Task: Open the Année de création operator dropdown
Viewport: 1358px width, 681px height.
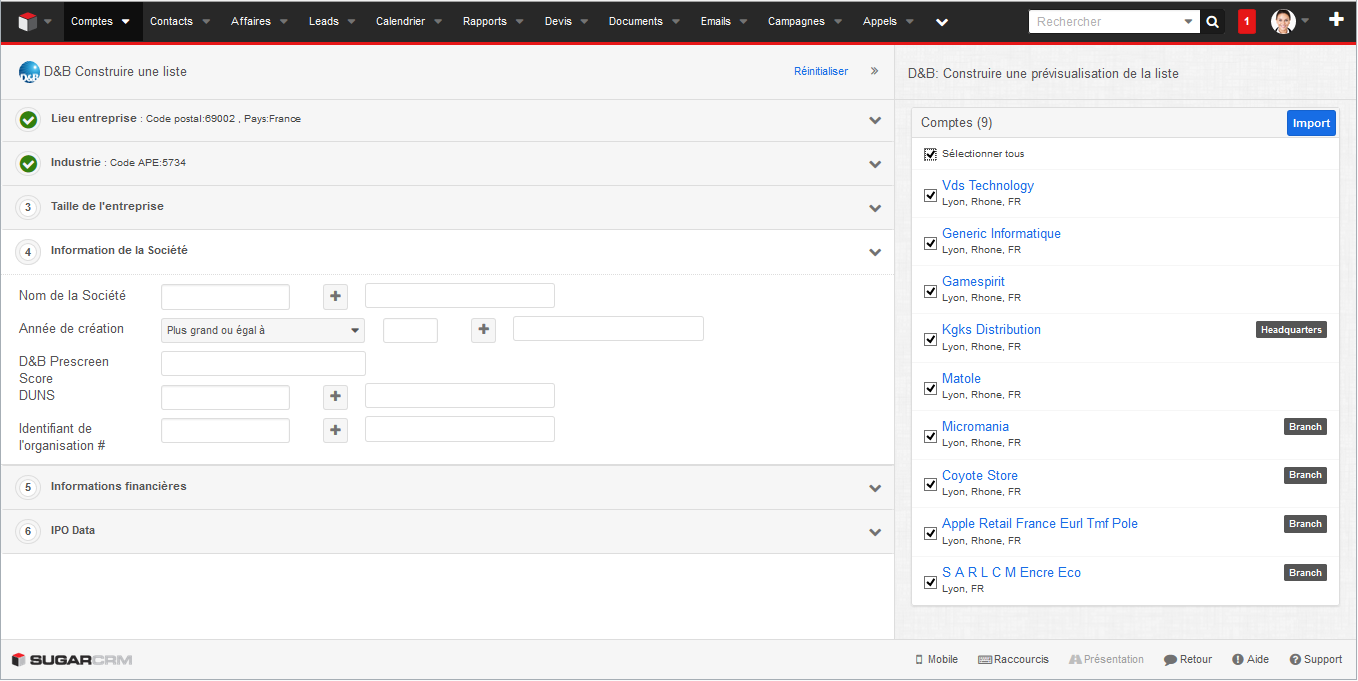Action: [x=262, y=330]
